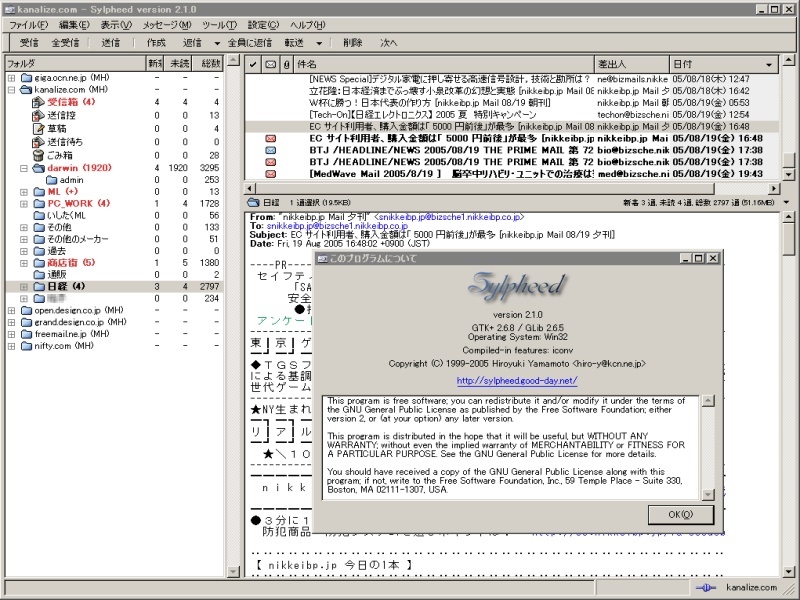Expand the ML folder tree
This screenshot has height=600, width=800.
[24, 192]
